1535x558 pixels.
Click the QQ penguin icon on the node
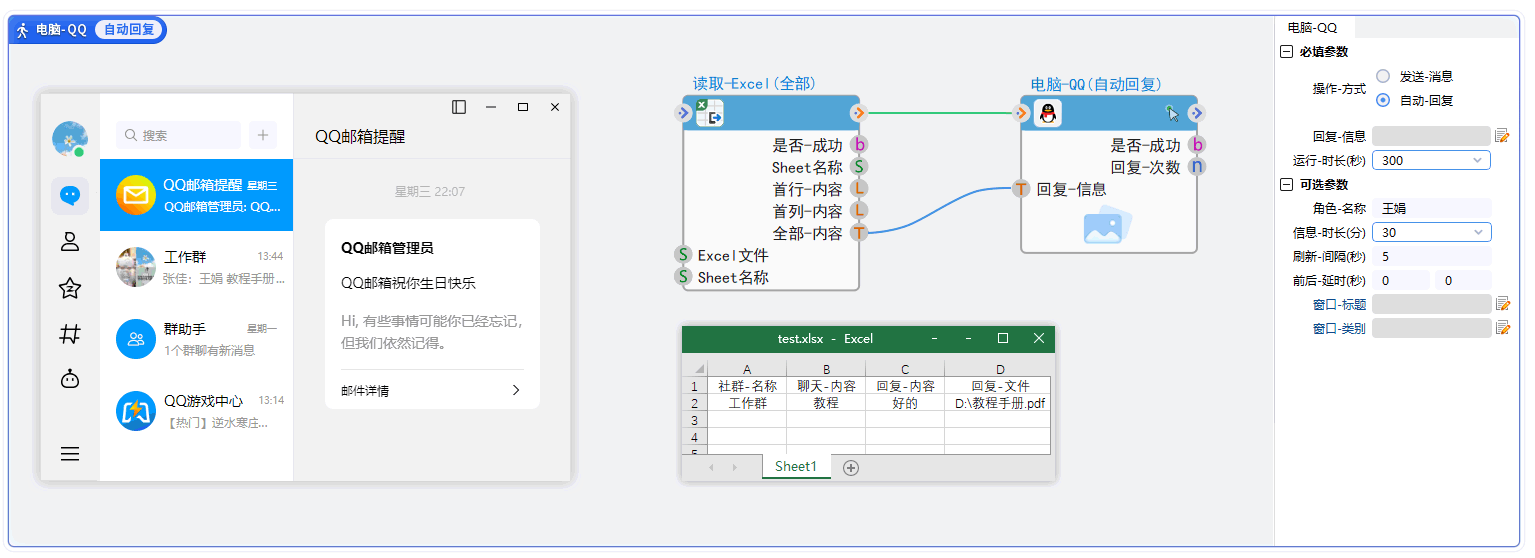click(x=1047, y=113)
